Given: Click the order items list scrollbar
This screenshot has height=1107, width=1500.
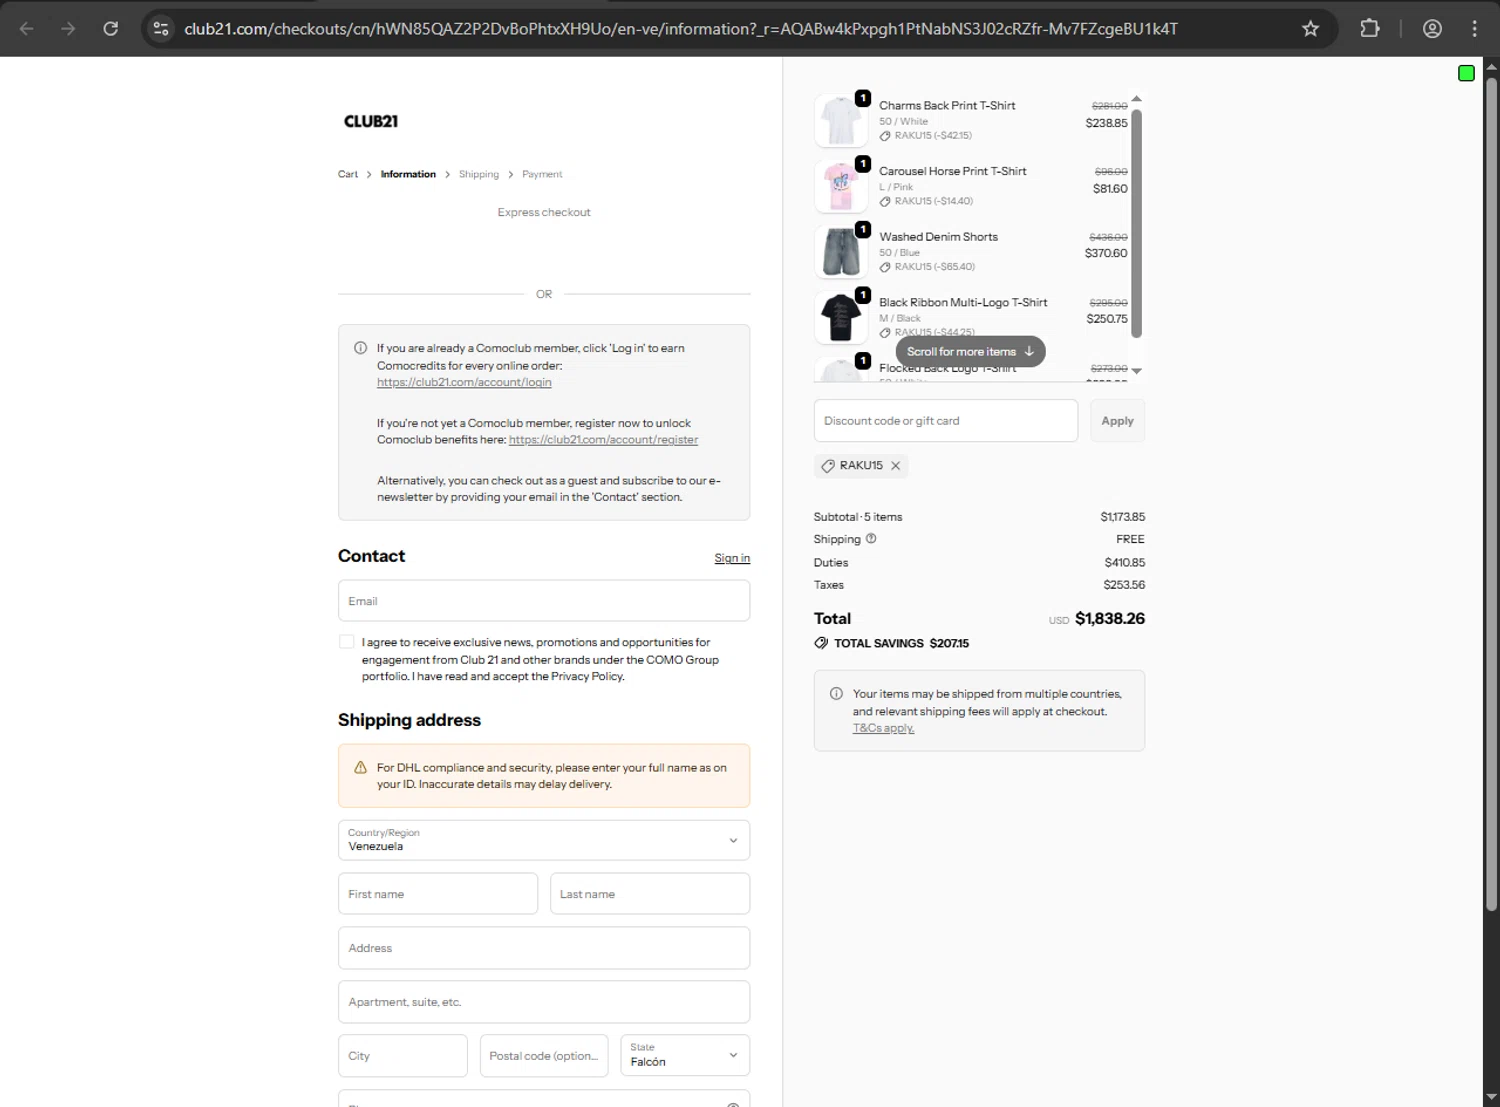Looking at the screenshot, I should click(1136, 223).
